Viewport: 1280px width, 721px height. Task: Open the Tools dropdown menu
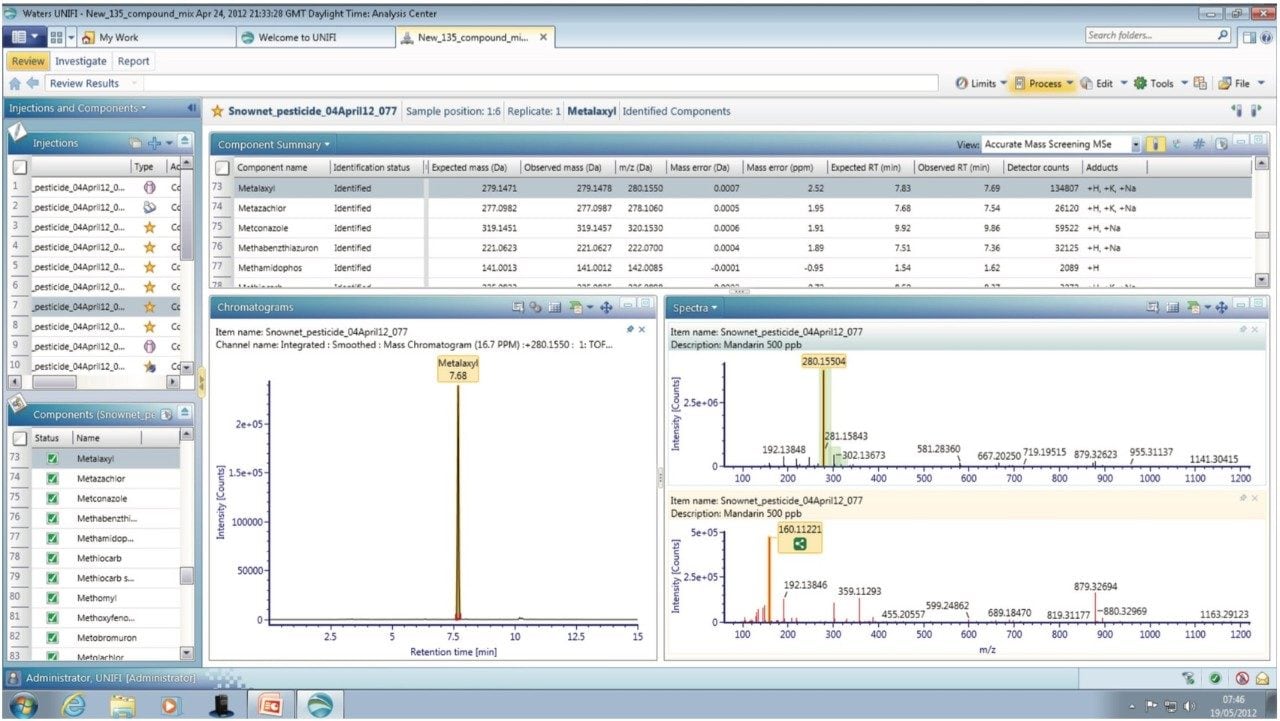click(1161, 84)
